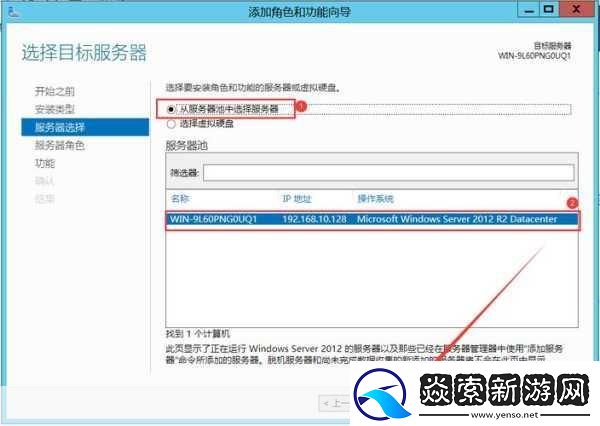The height and width of the screenshot is (426, 600).
Task: Go to 安装类型 wizard step
Action: pos(54,109)
